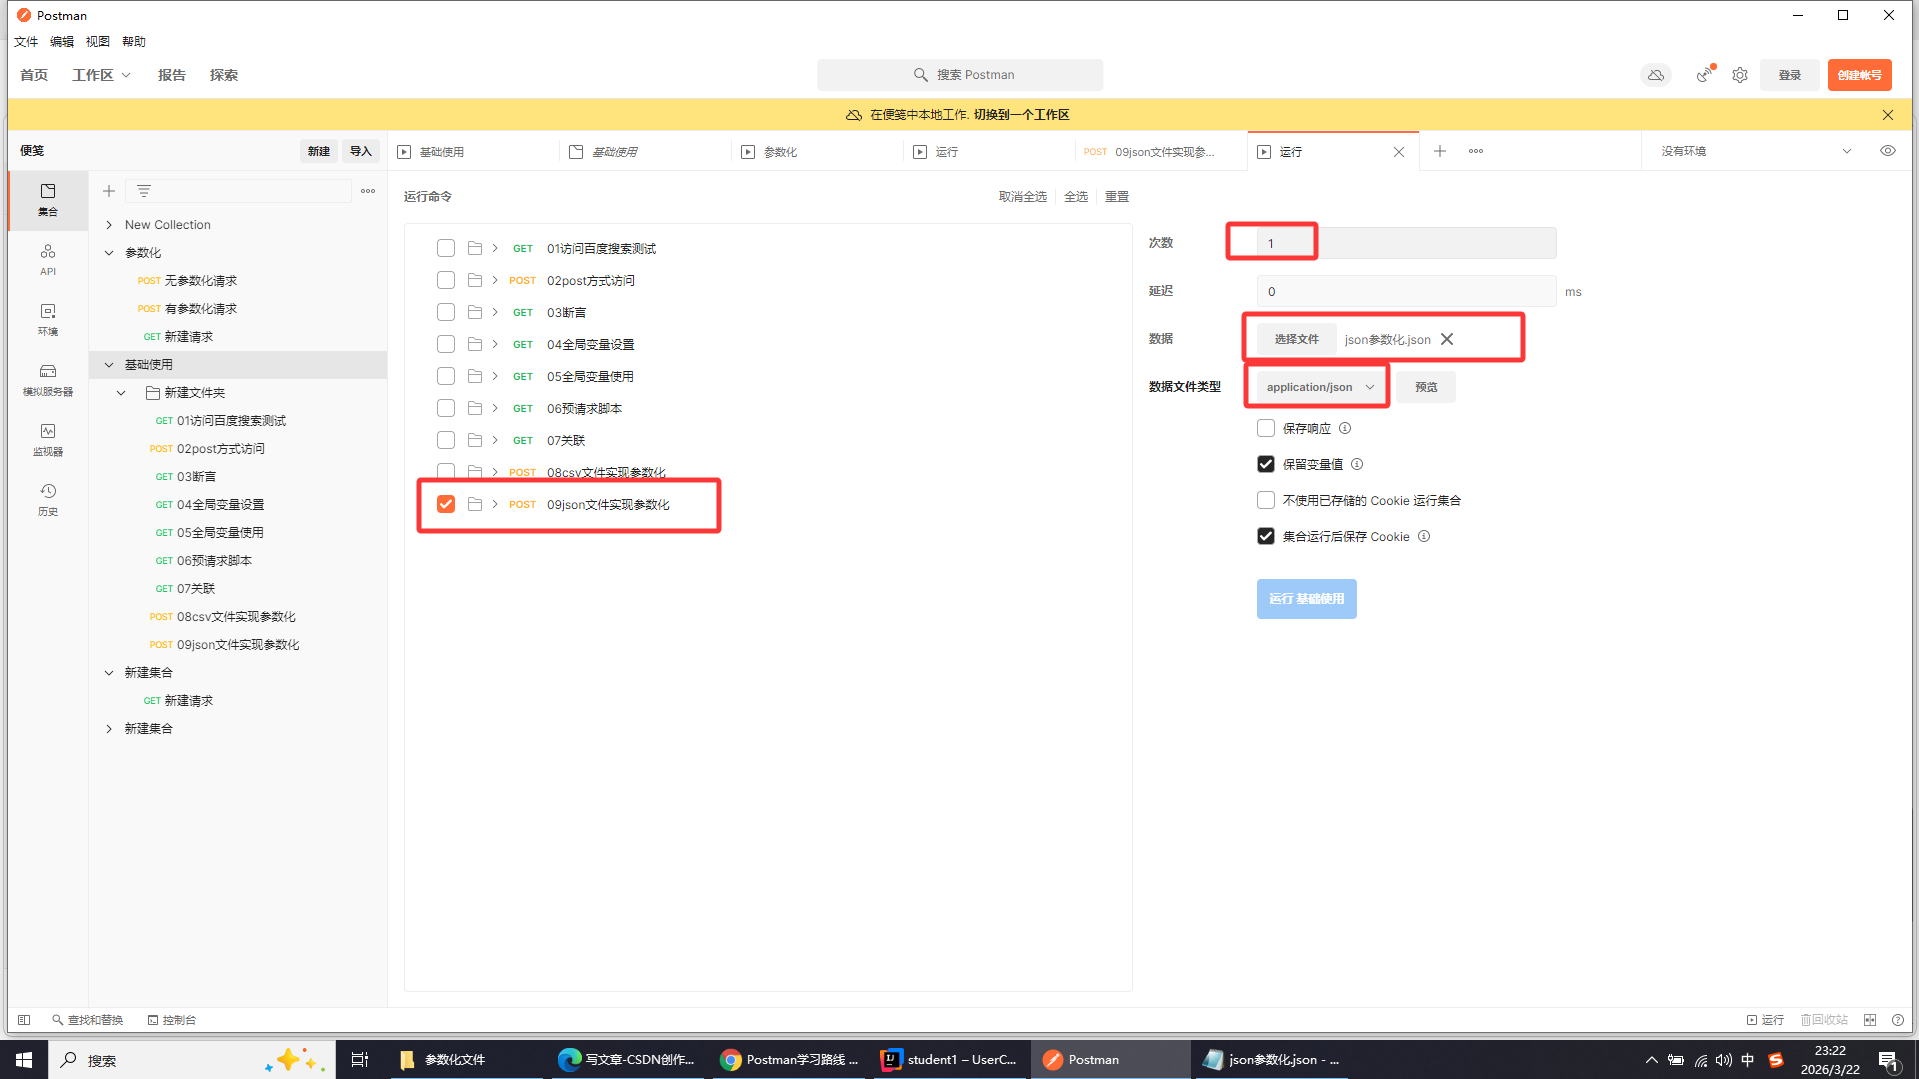Viewport: 1919px width, 1079px height.
Task: Collapse the 参数化 collection in the sidebar
Action: point(109,253)
